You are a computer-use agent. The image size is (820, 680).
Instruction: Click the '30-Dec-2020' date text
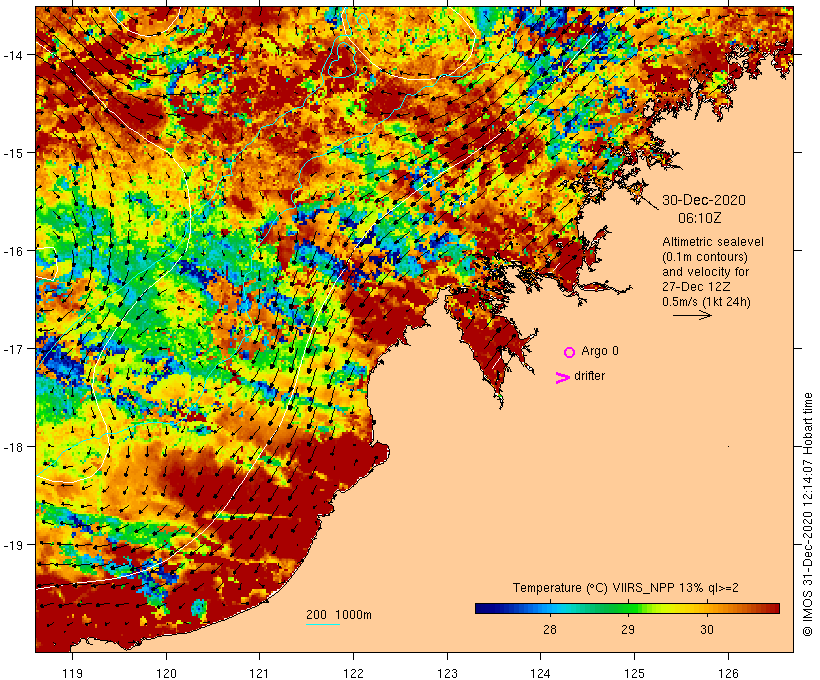[704, 200]
